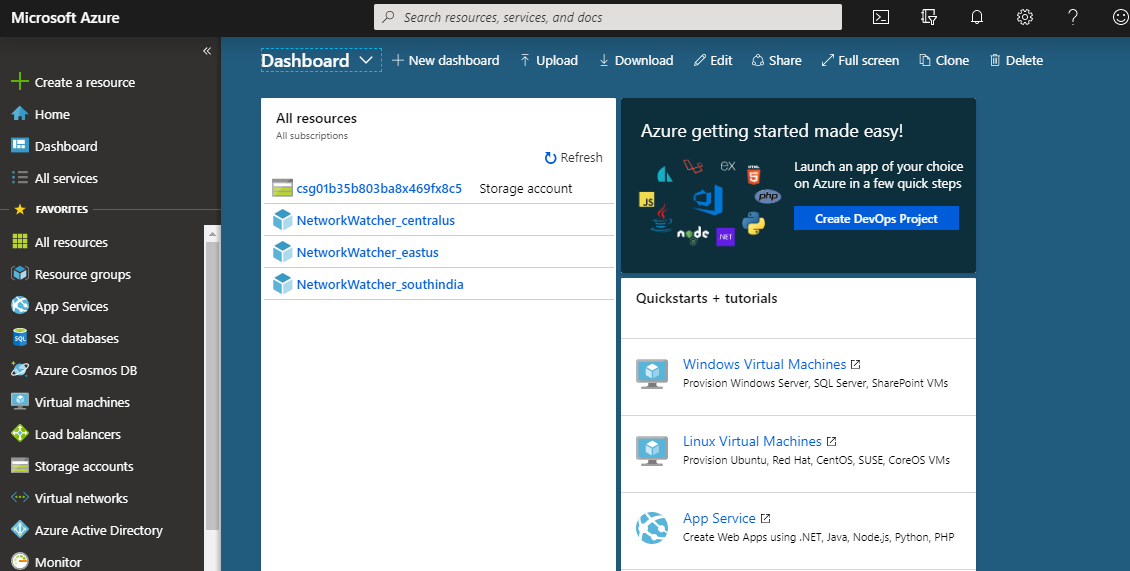Screen dimensions: 1130x571
Task: Open portal settings gear icon
Action: click(1025, 17)
